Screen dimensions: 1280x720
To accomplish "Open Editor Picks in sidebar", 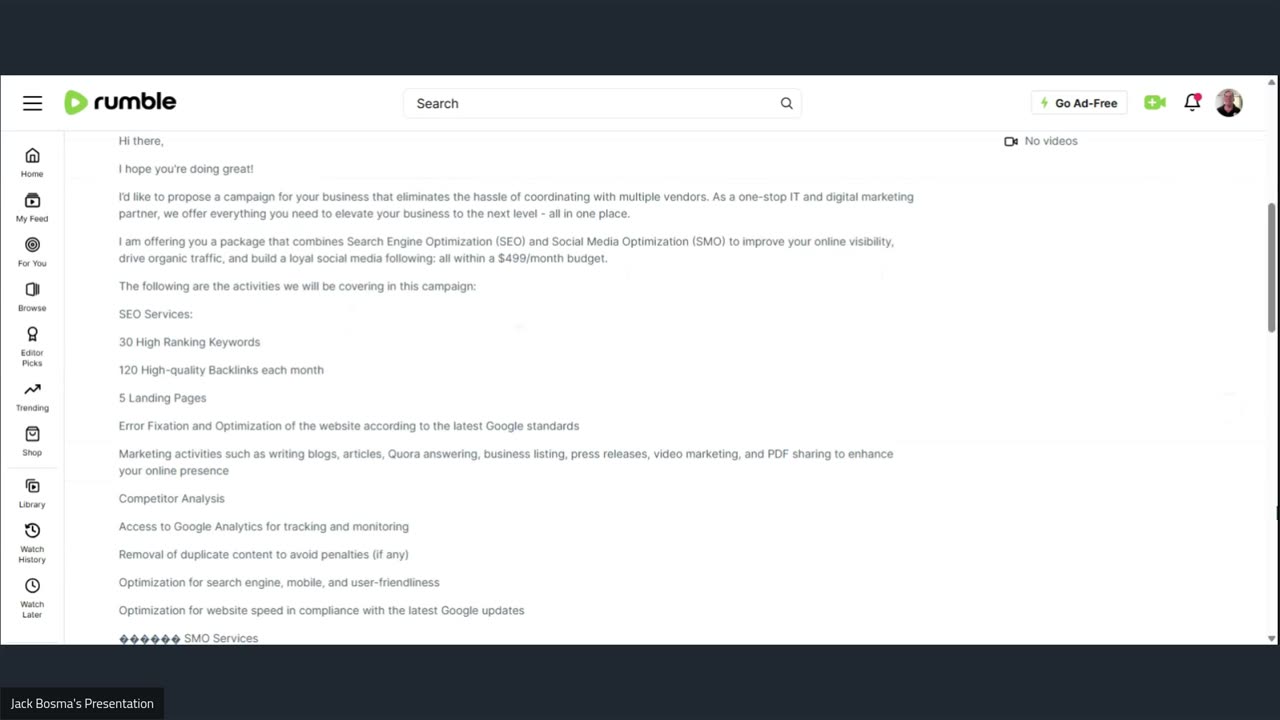I will (32, 346).
